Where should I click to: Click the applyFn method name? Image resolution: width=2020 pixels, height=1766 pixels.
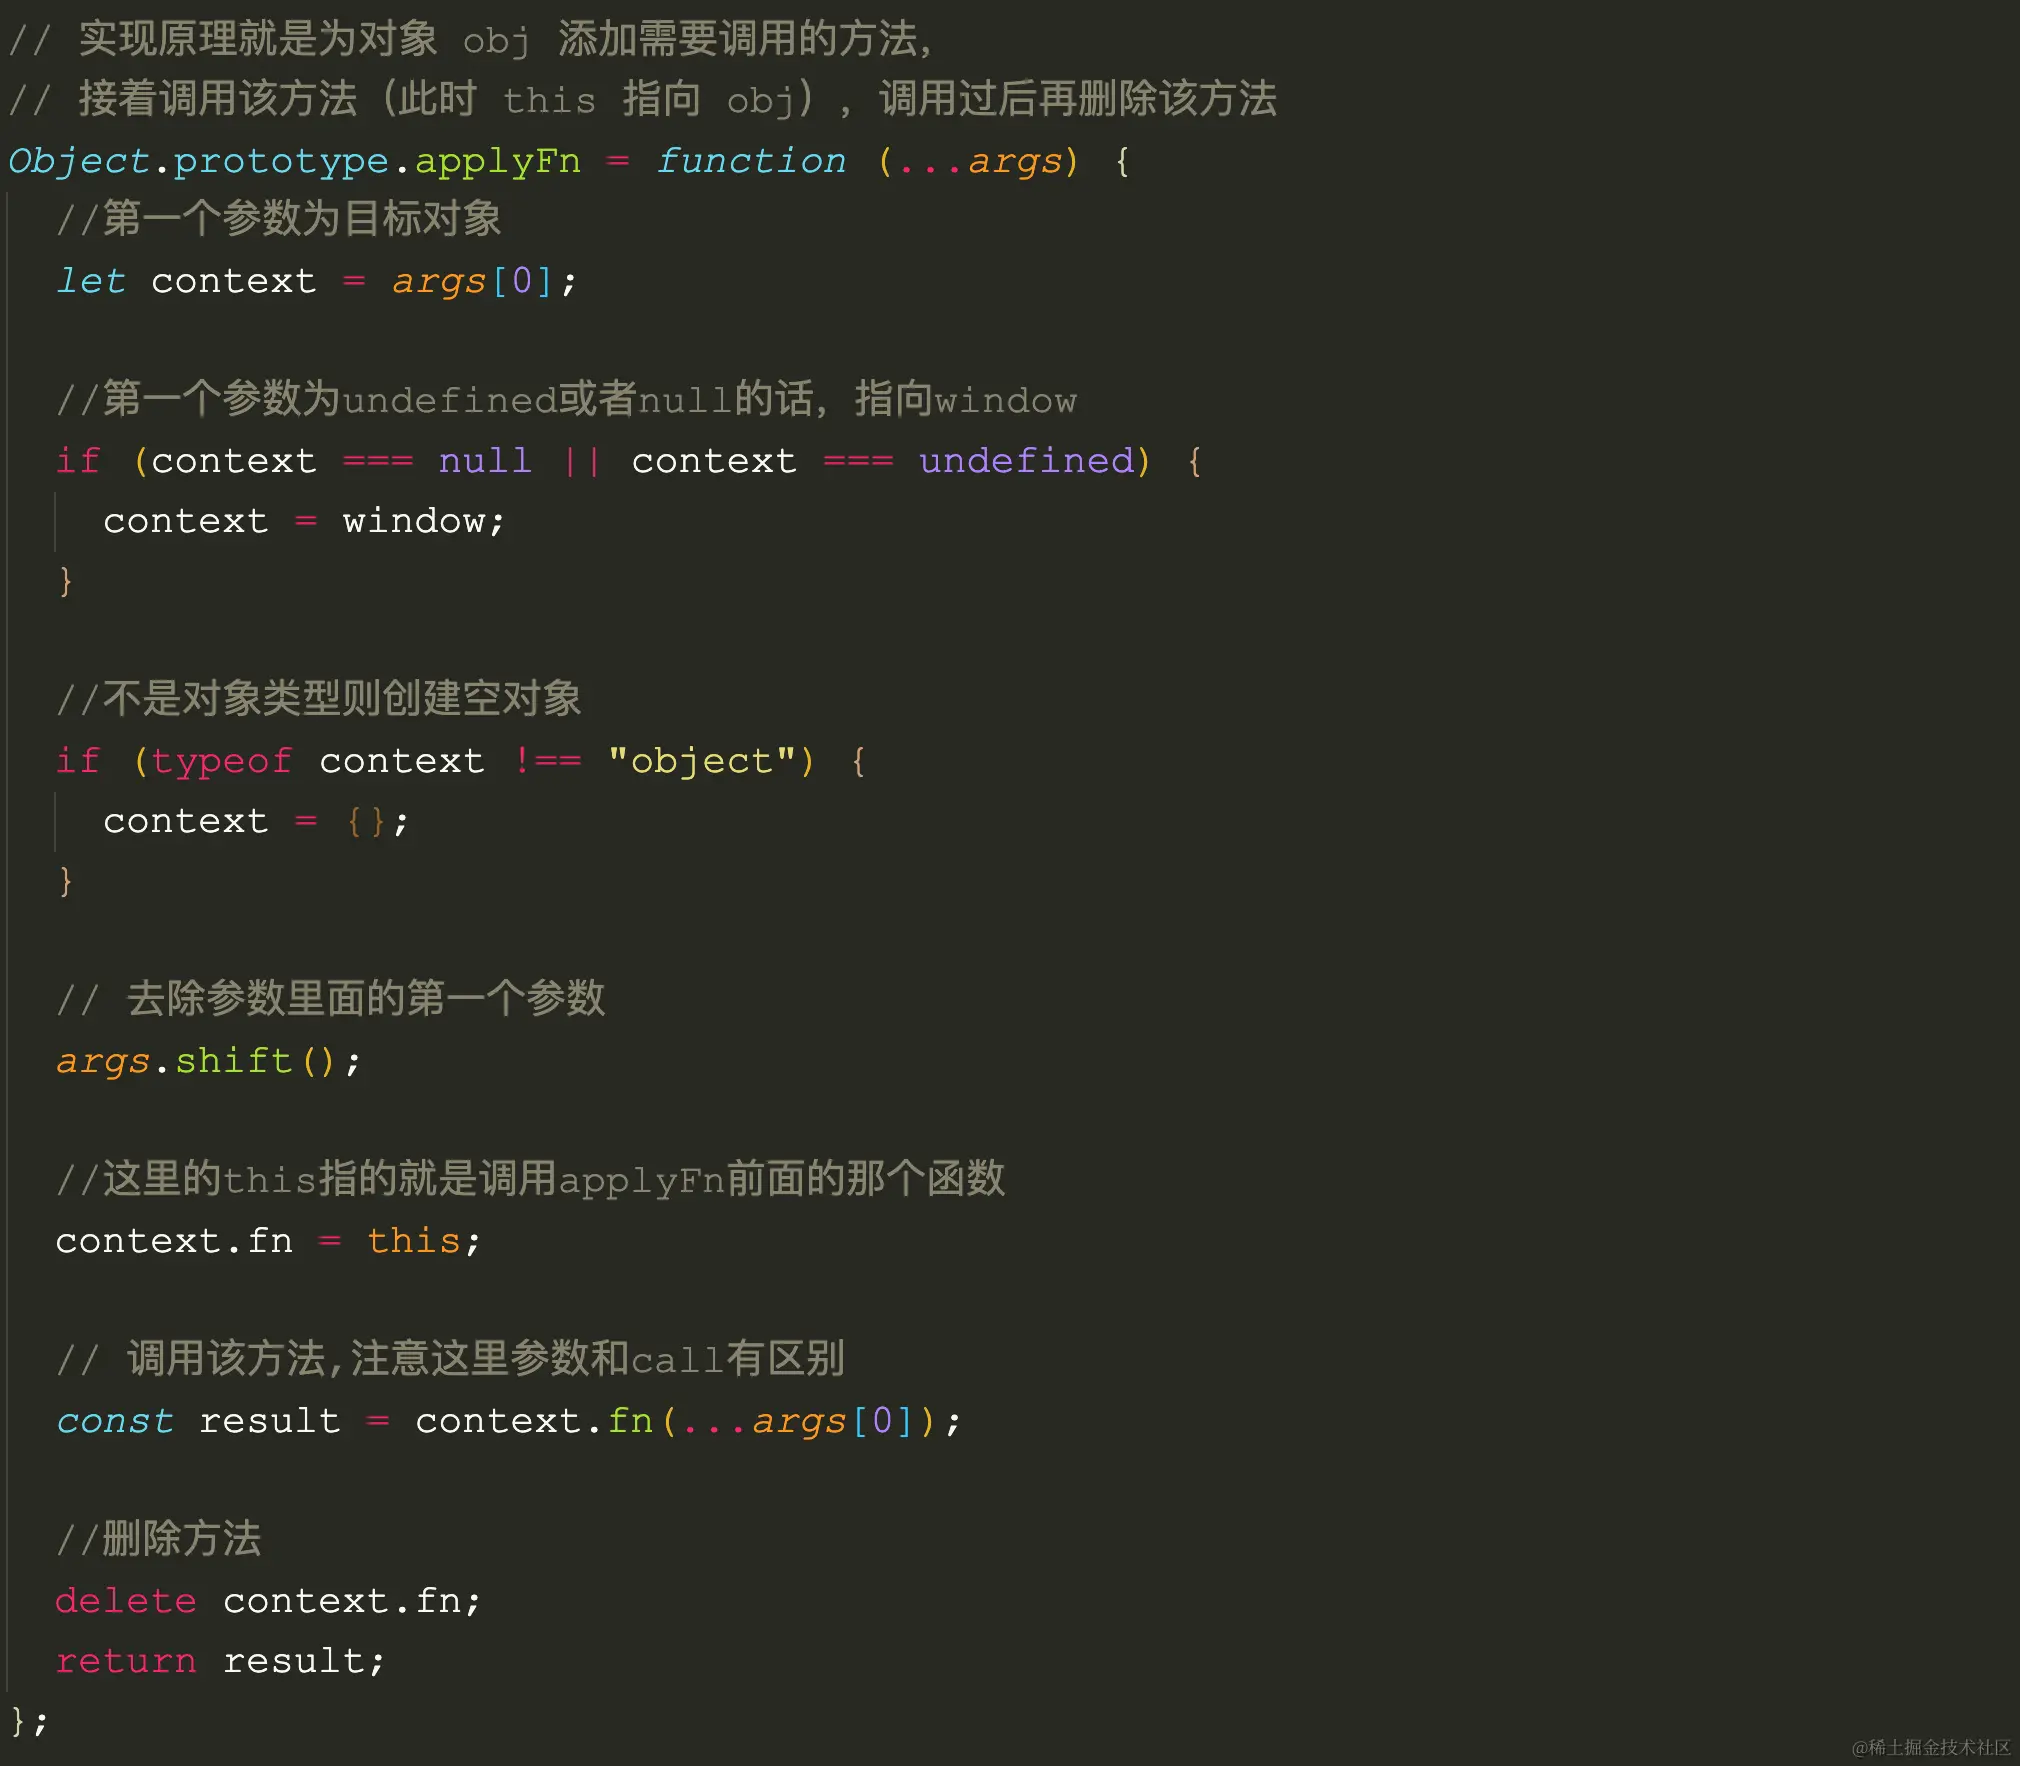point(497,161)
